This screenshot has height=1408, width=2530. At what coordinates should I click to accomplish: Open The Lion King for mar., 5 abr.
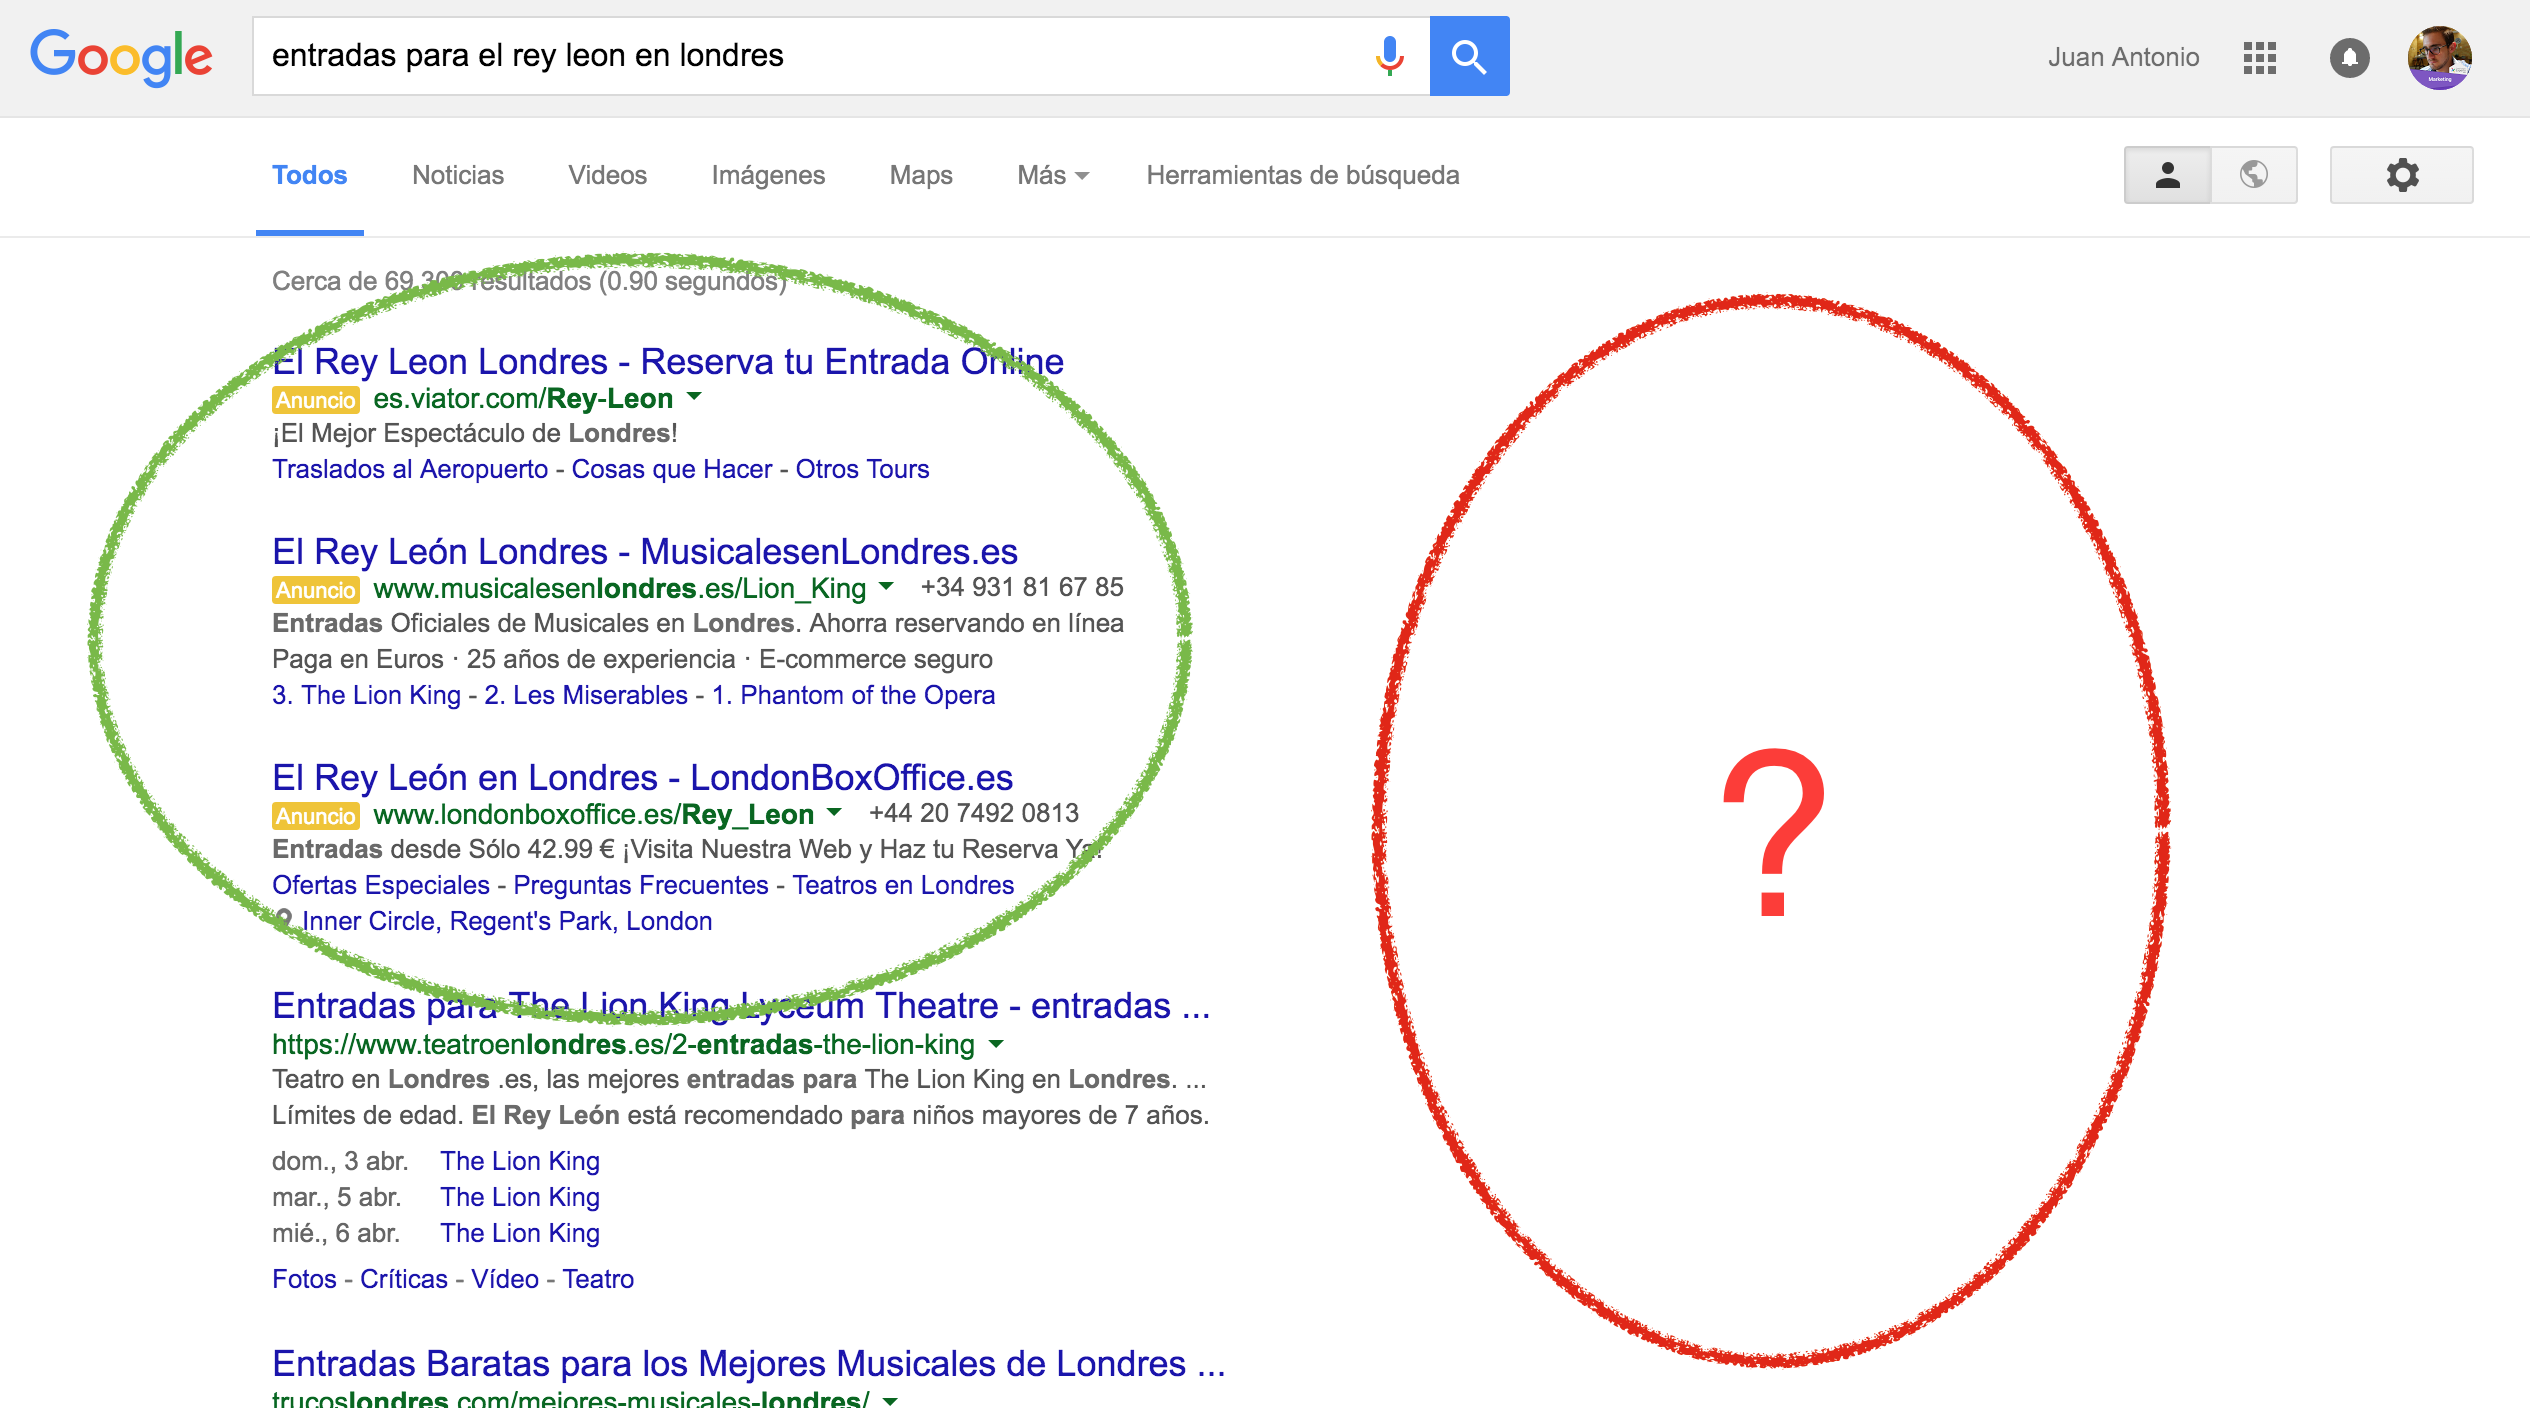(520, 1197)
